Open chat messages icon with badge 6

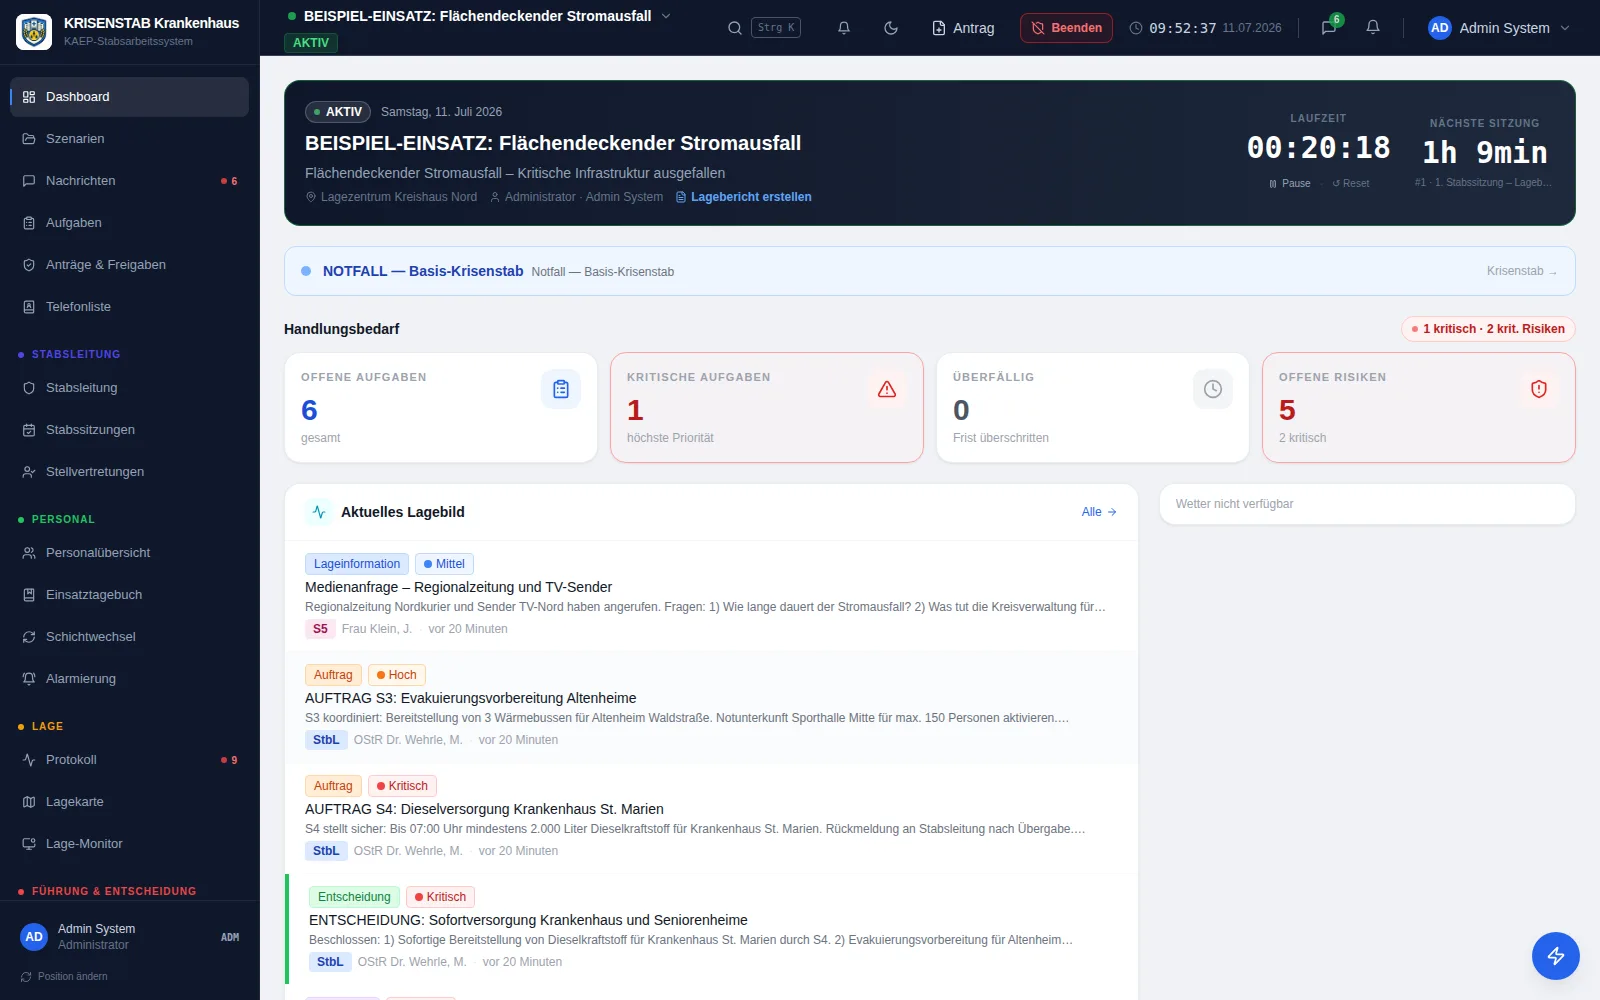tap(1329, 28)
